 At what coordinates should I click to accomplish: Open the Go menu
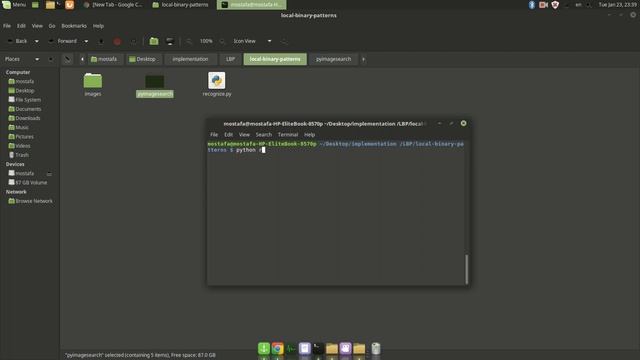(52, 26)
